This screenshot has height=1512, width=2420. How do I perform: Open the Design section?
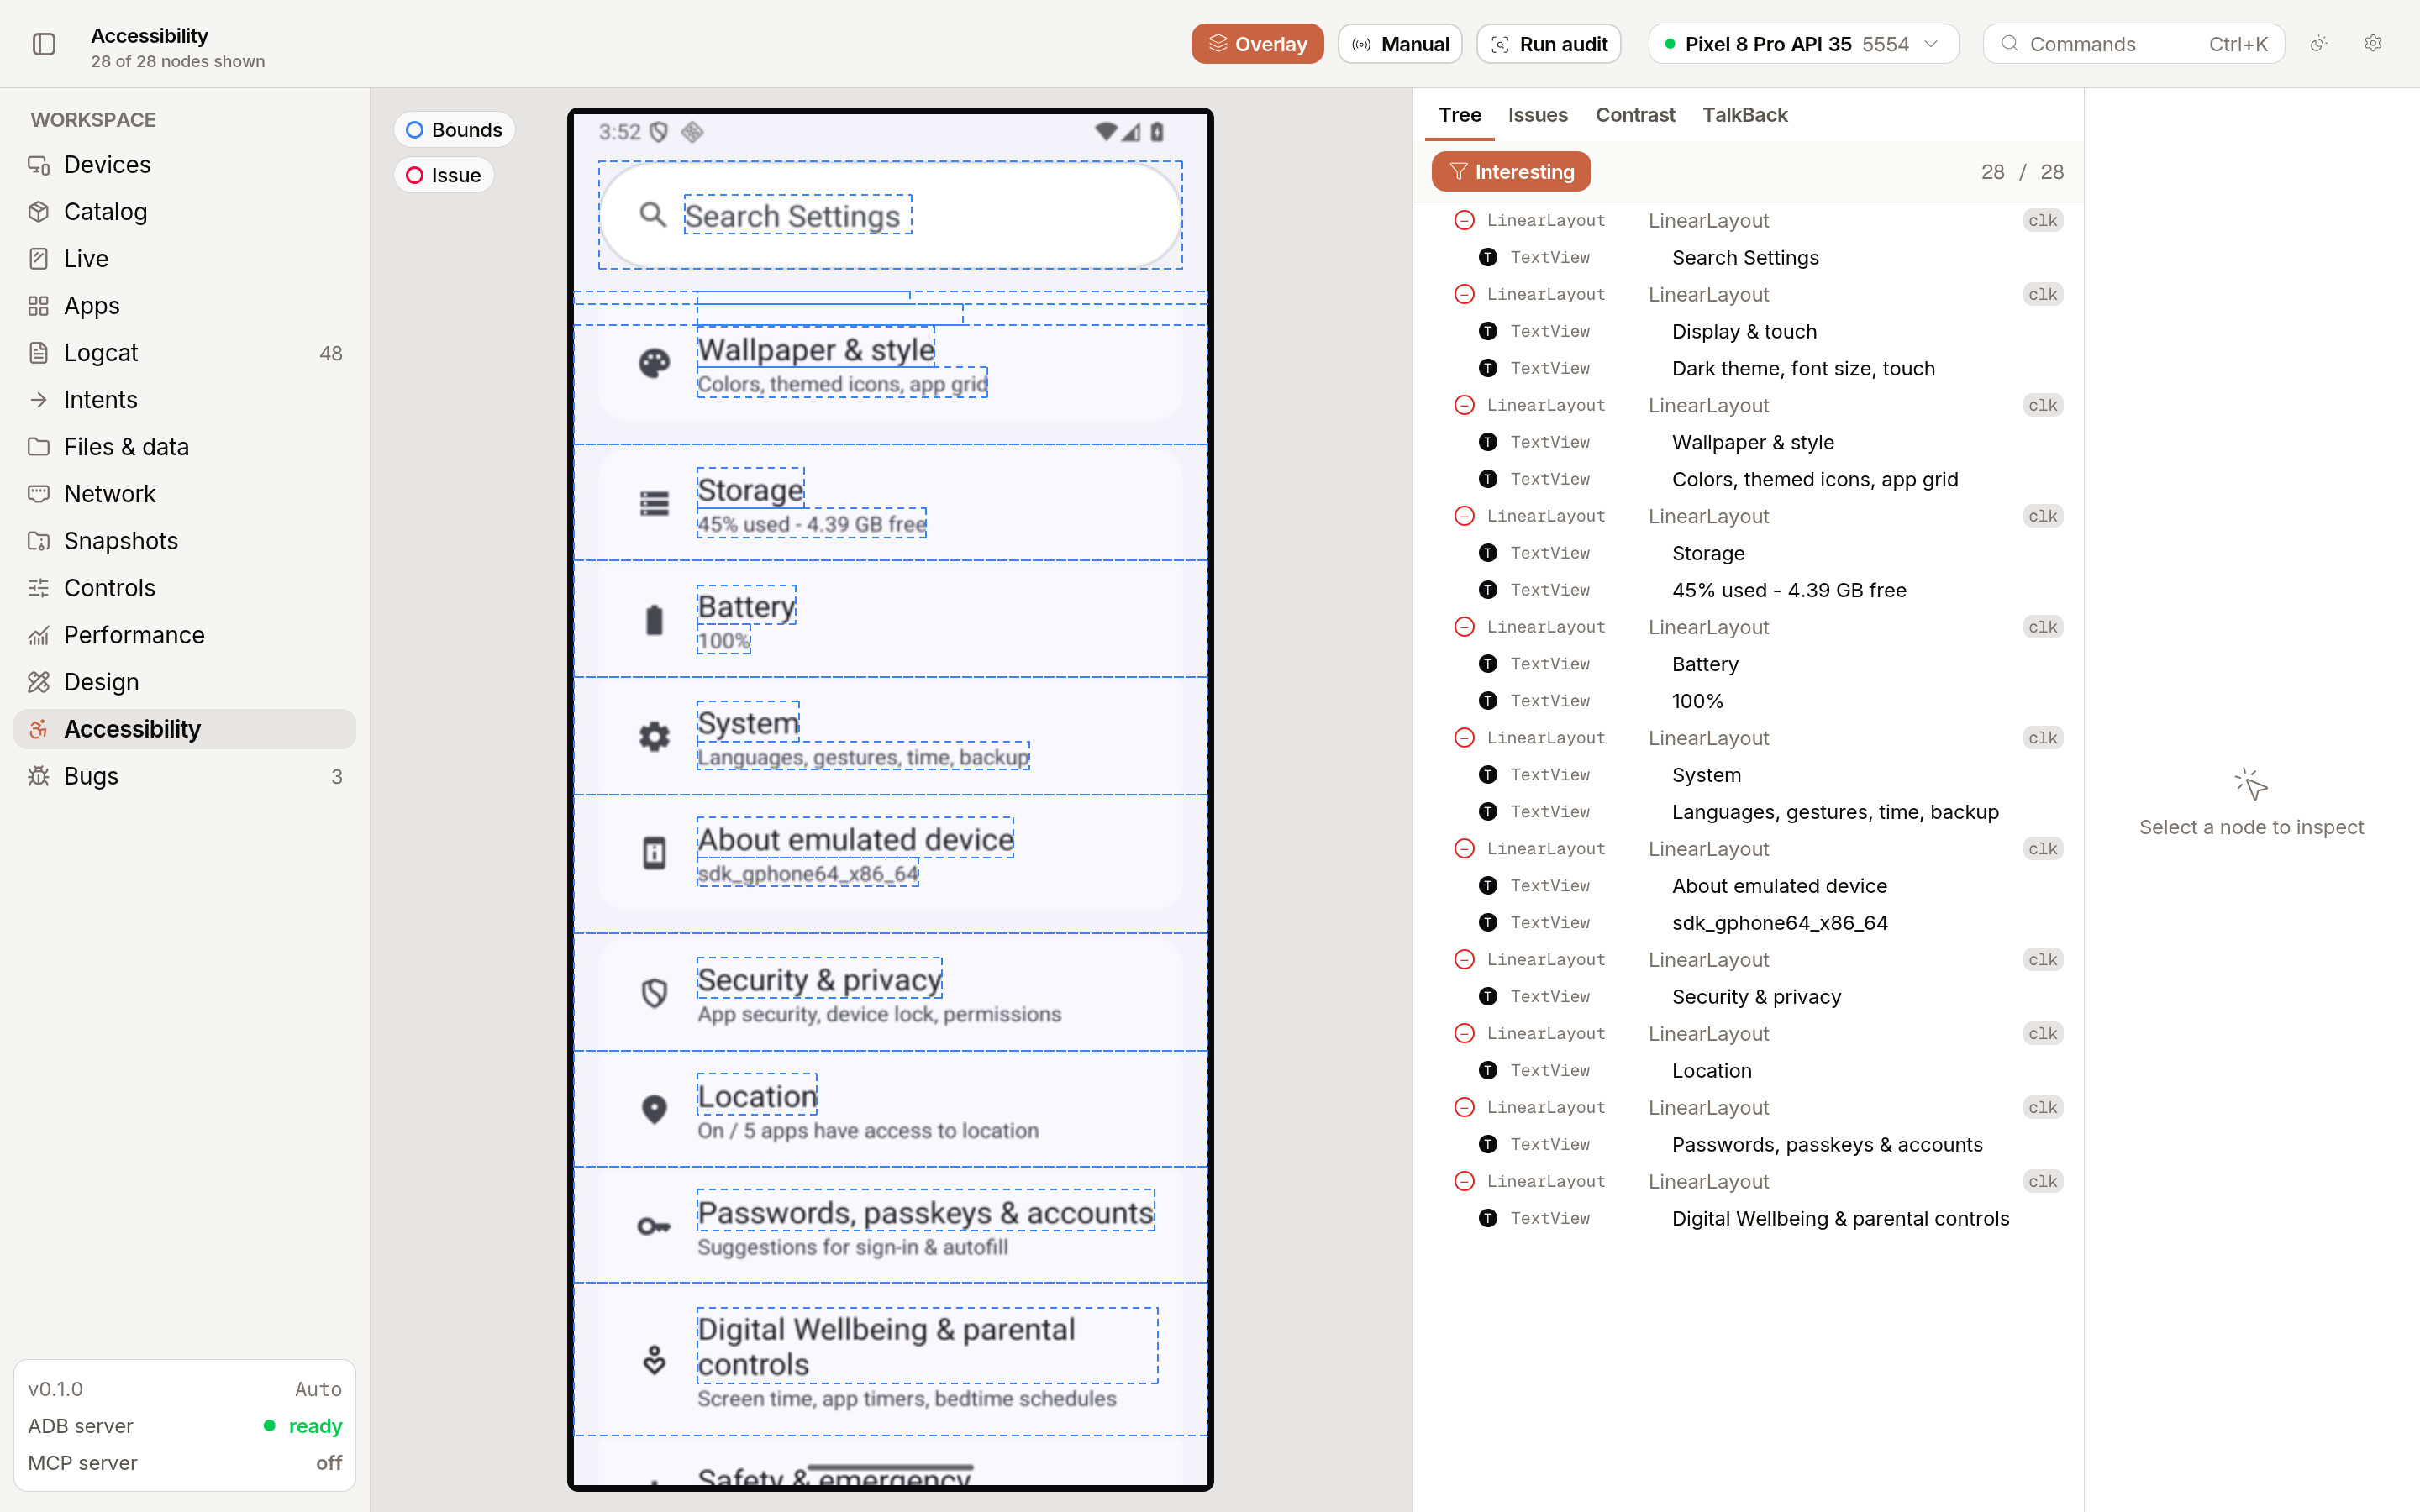(x=185, y=681)
